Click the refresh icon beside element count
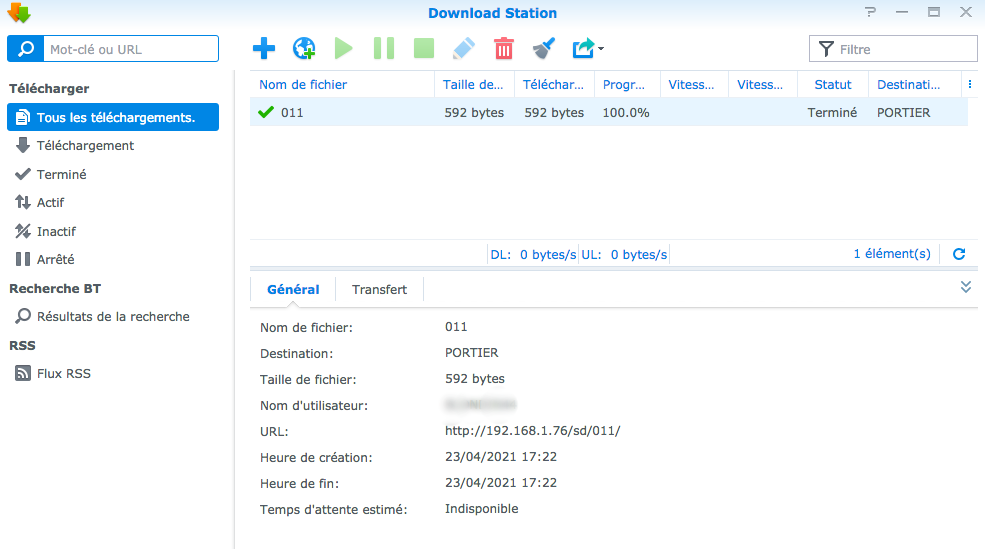 pyautogui.click(x=959, y=254)
